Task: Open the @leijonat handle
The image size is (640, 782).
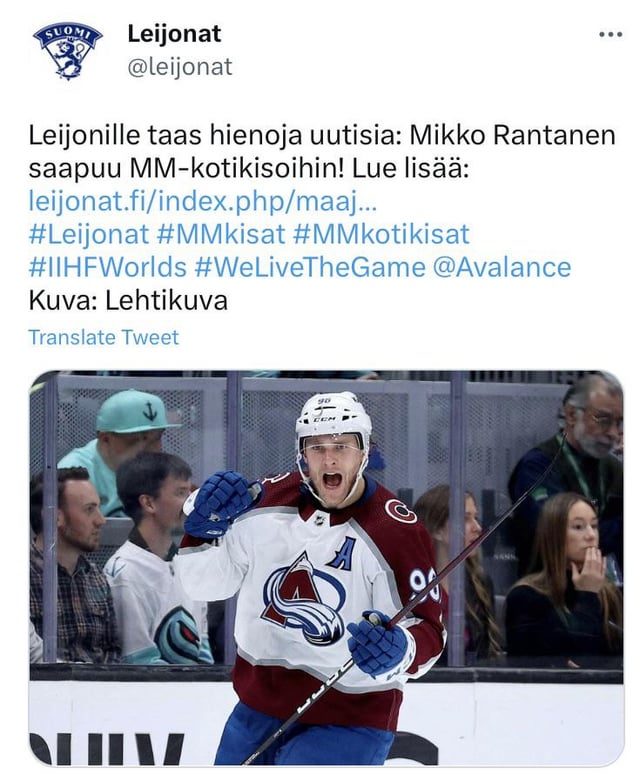Action: pyautogui.click(x=179, y=67)
